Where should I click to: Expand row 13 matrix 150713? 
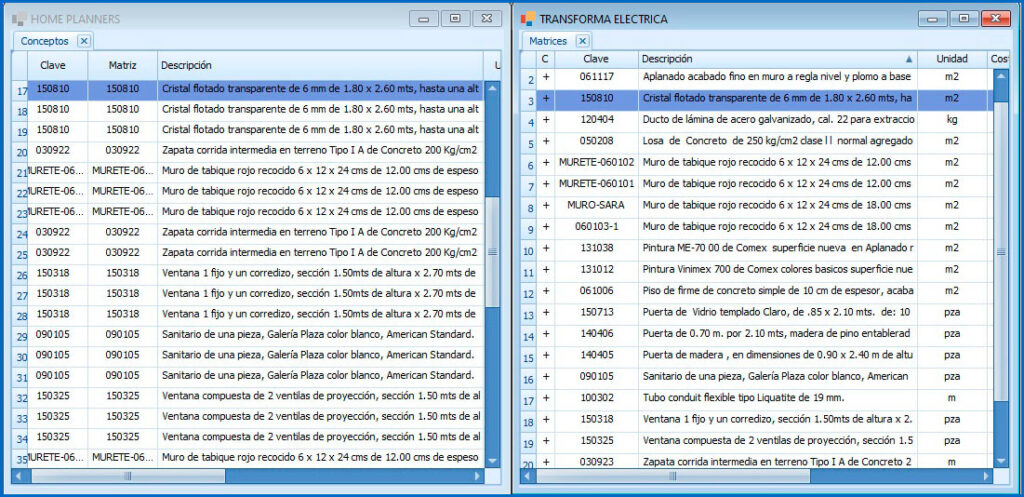tap(545, 312)
